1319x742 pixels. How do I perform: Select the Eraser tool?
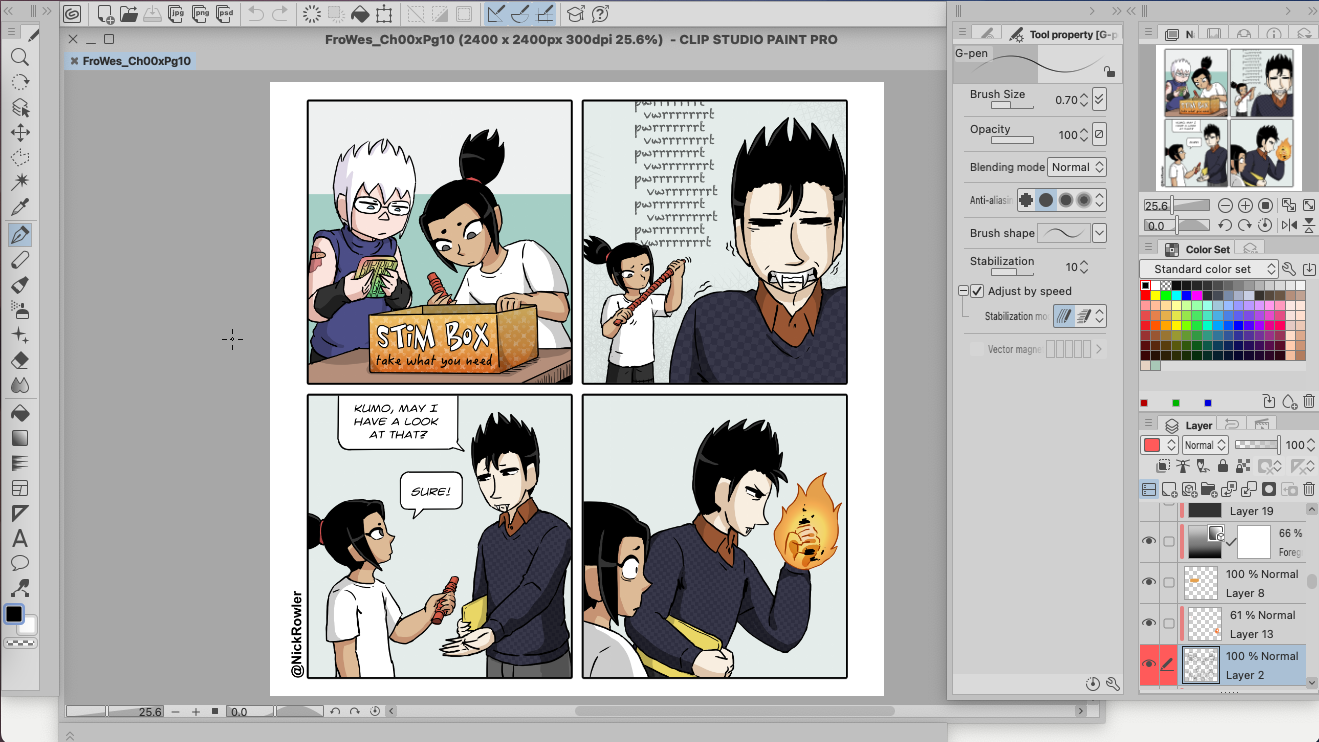(20, 360)
